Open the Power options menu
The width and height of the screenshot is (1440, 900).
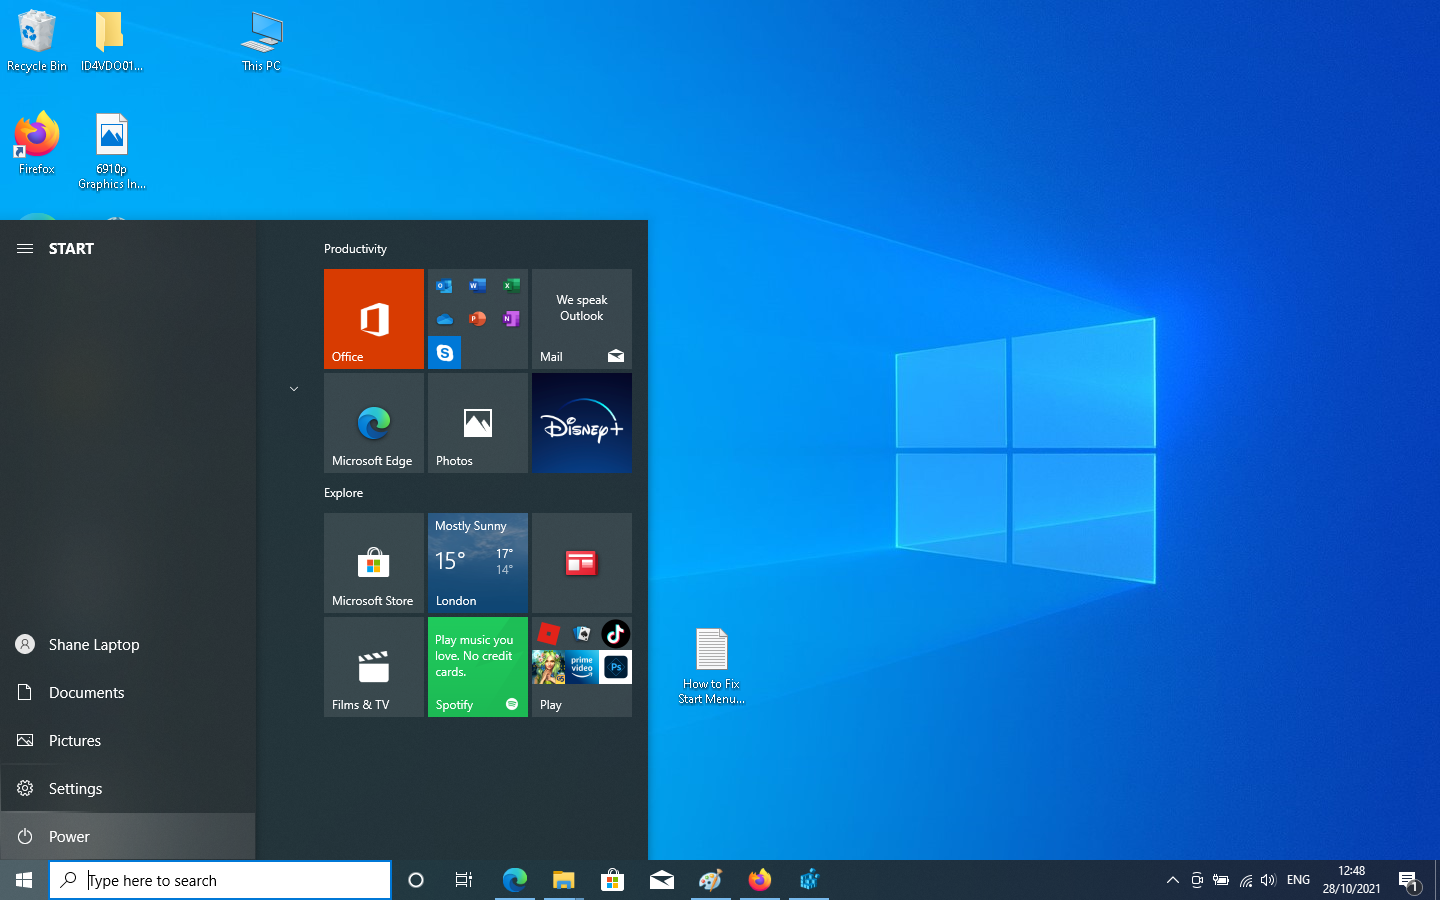(x=128, y=837)
